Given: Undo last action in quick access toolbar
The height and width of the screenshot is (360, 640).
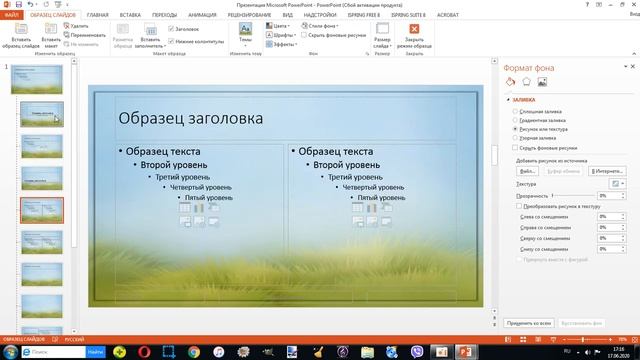Looking at the screenshot, I should tap(30, 4).
